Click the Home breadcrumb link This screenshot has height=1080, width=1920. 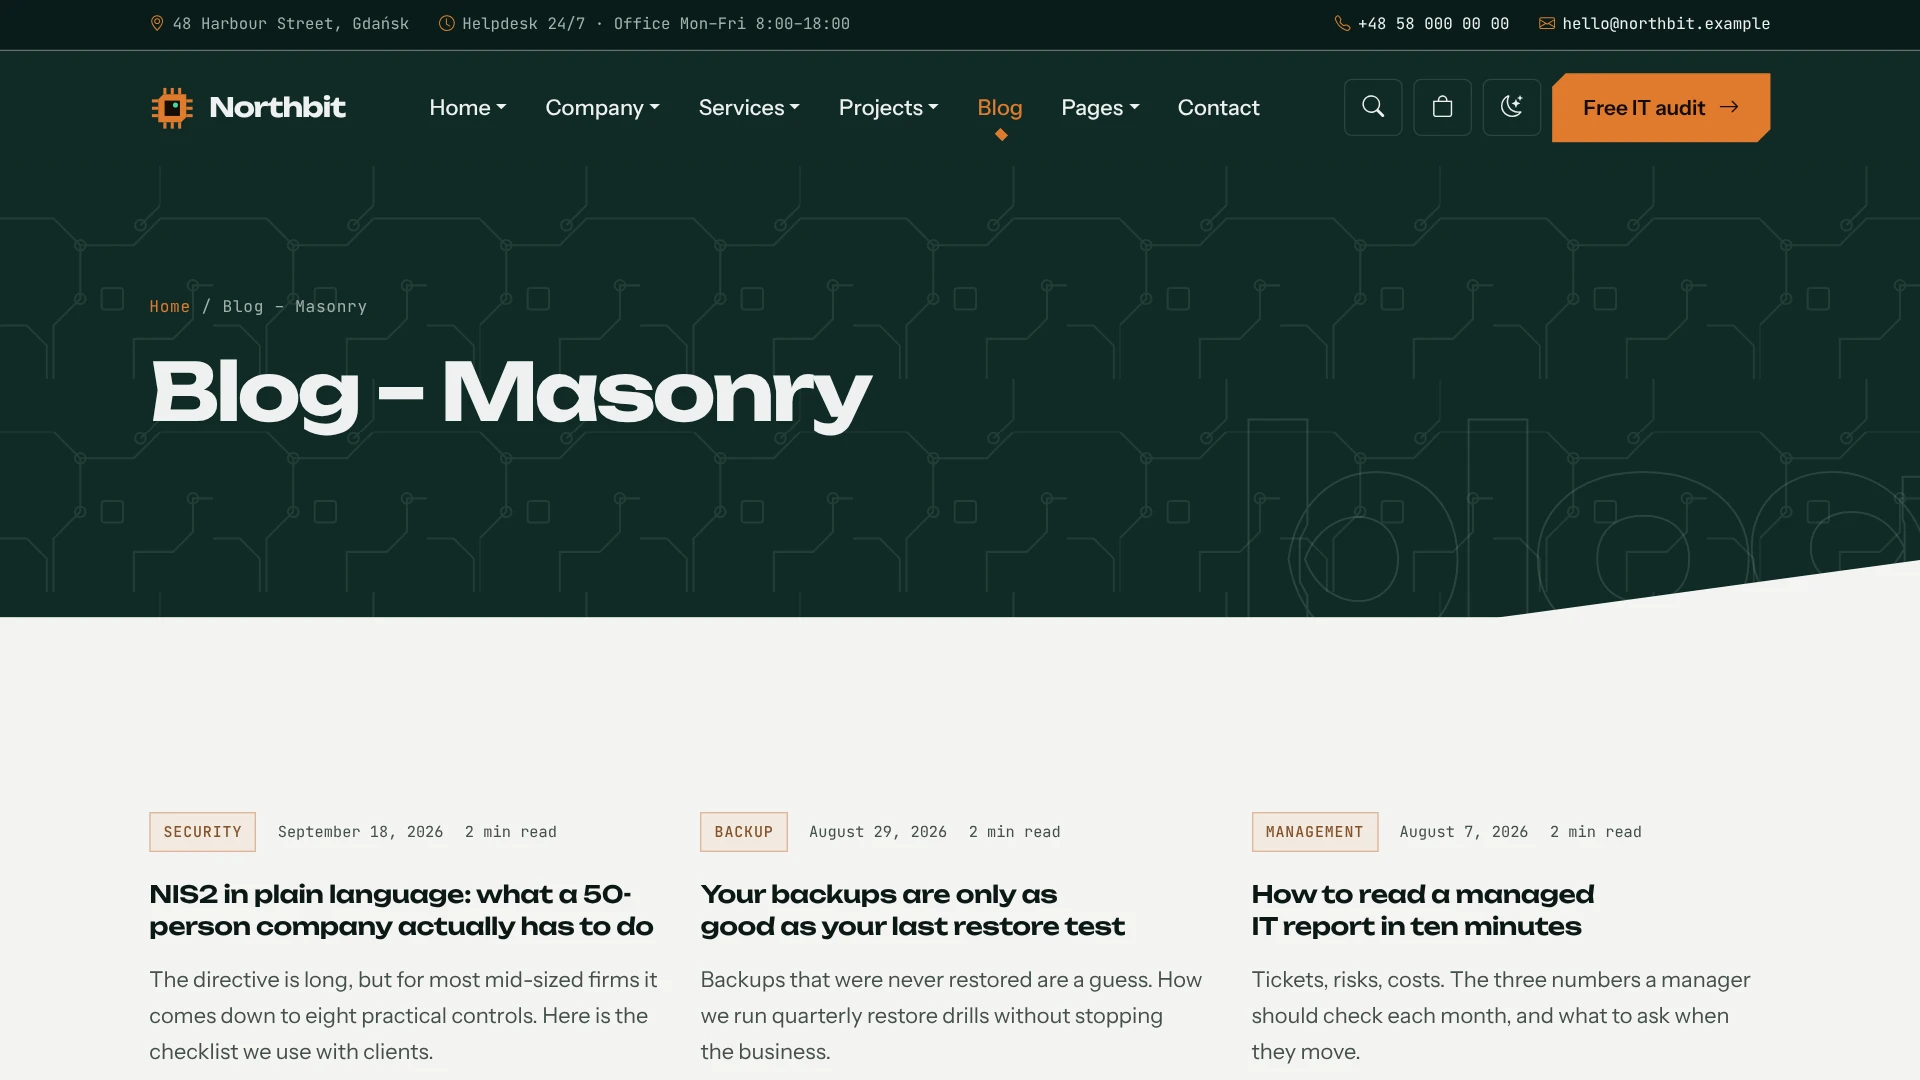coord(169,306)
